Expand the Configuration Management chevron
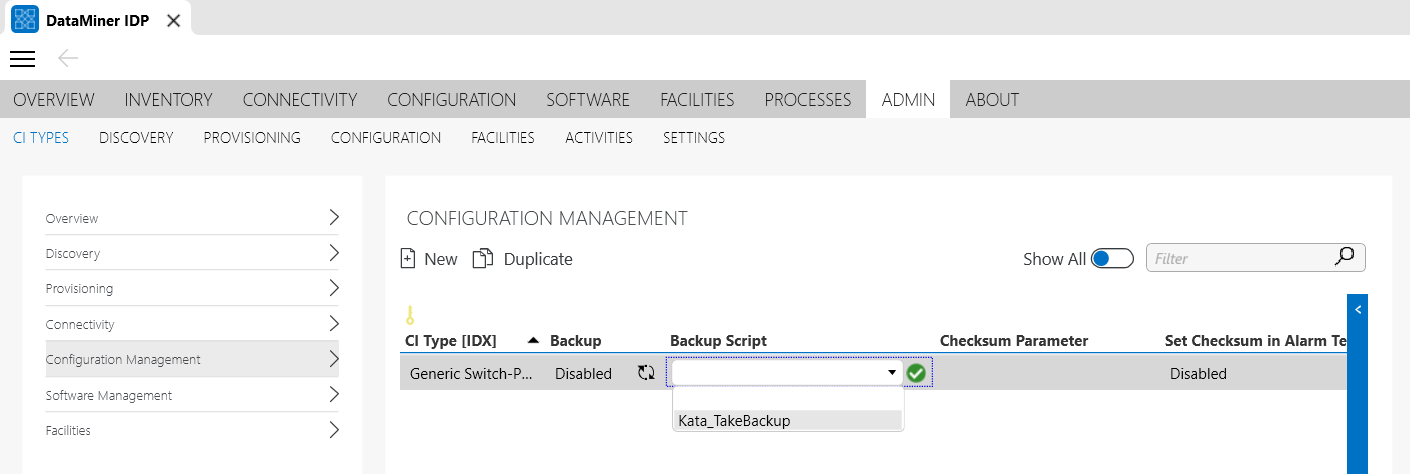This screenshot has width=1410, height=474. 334,359
